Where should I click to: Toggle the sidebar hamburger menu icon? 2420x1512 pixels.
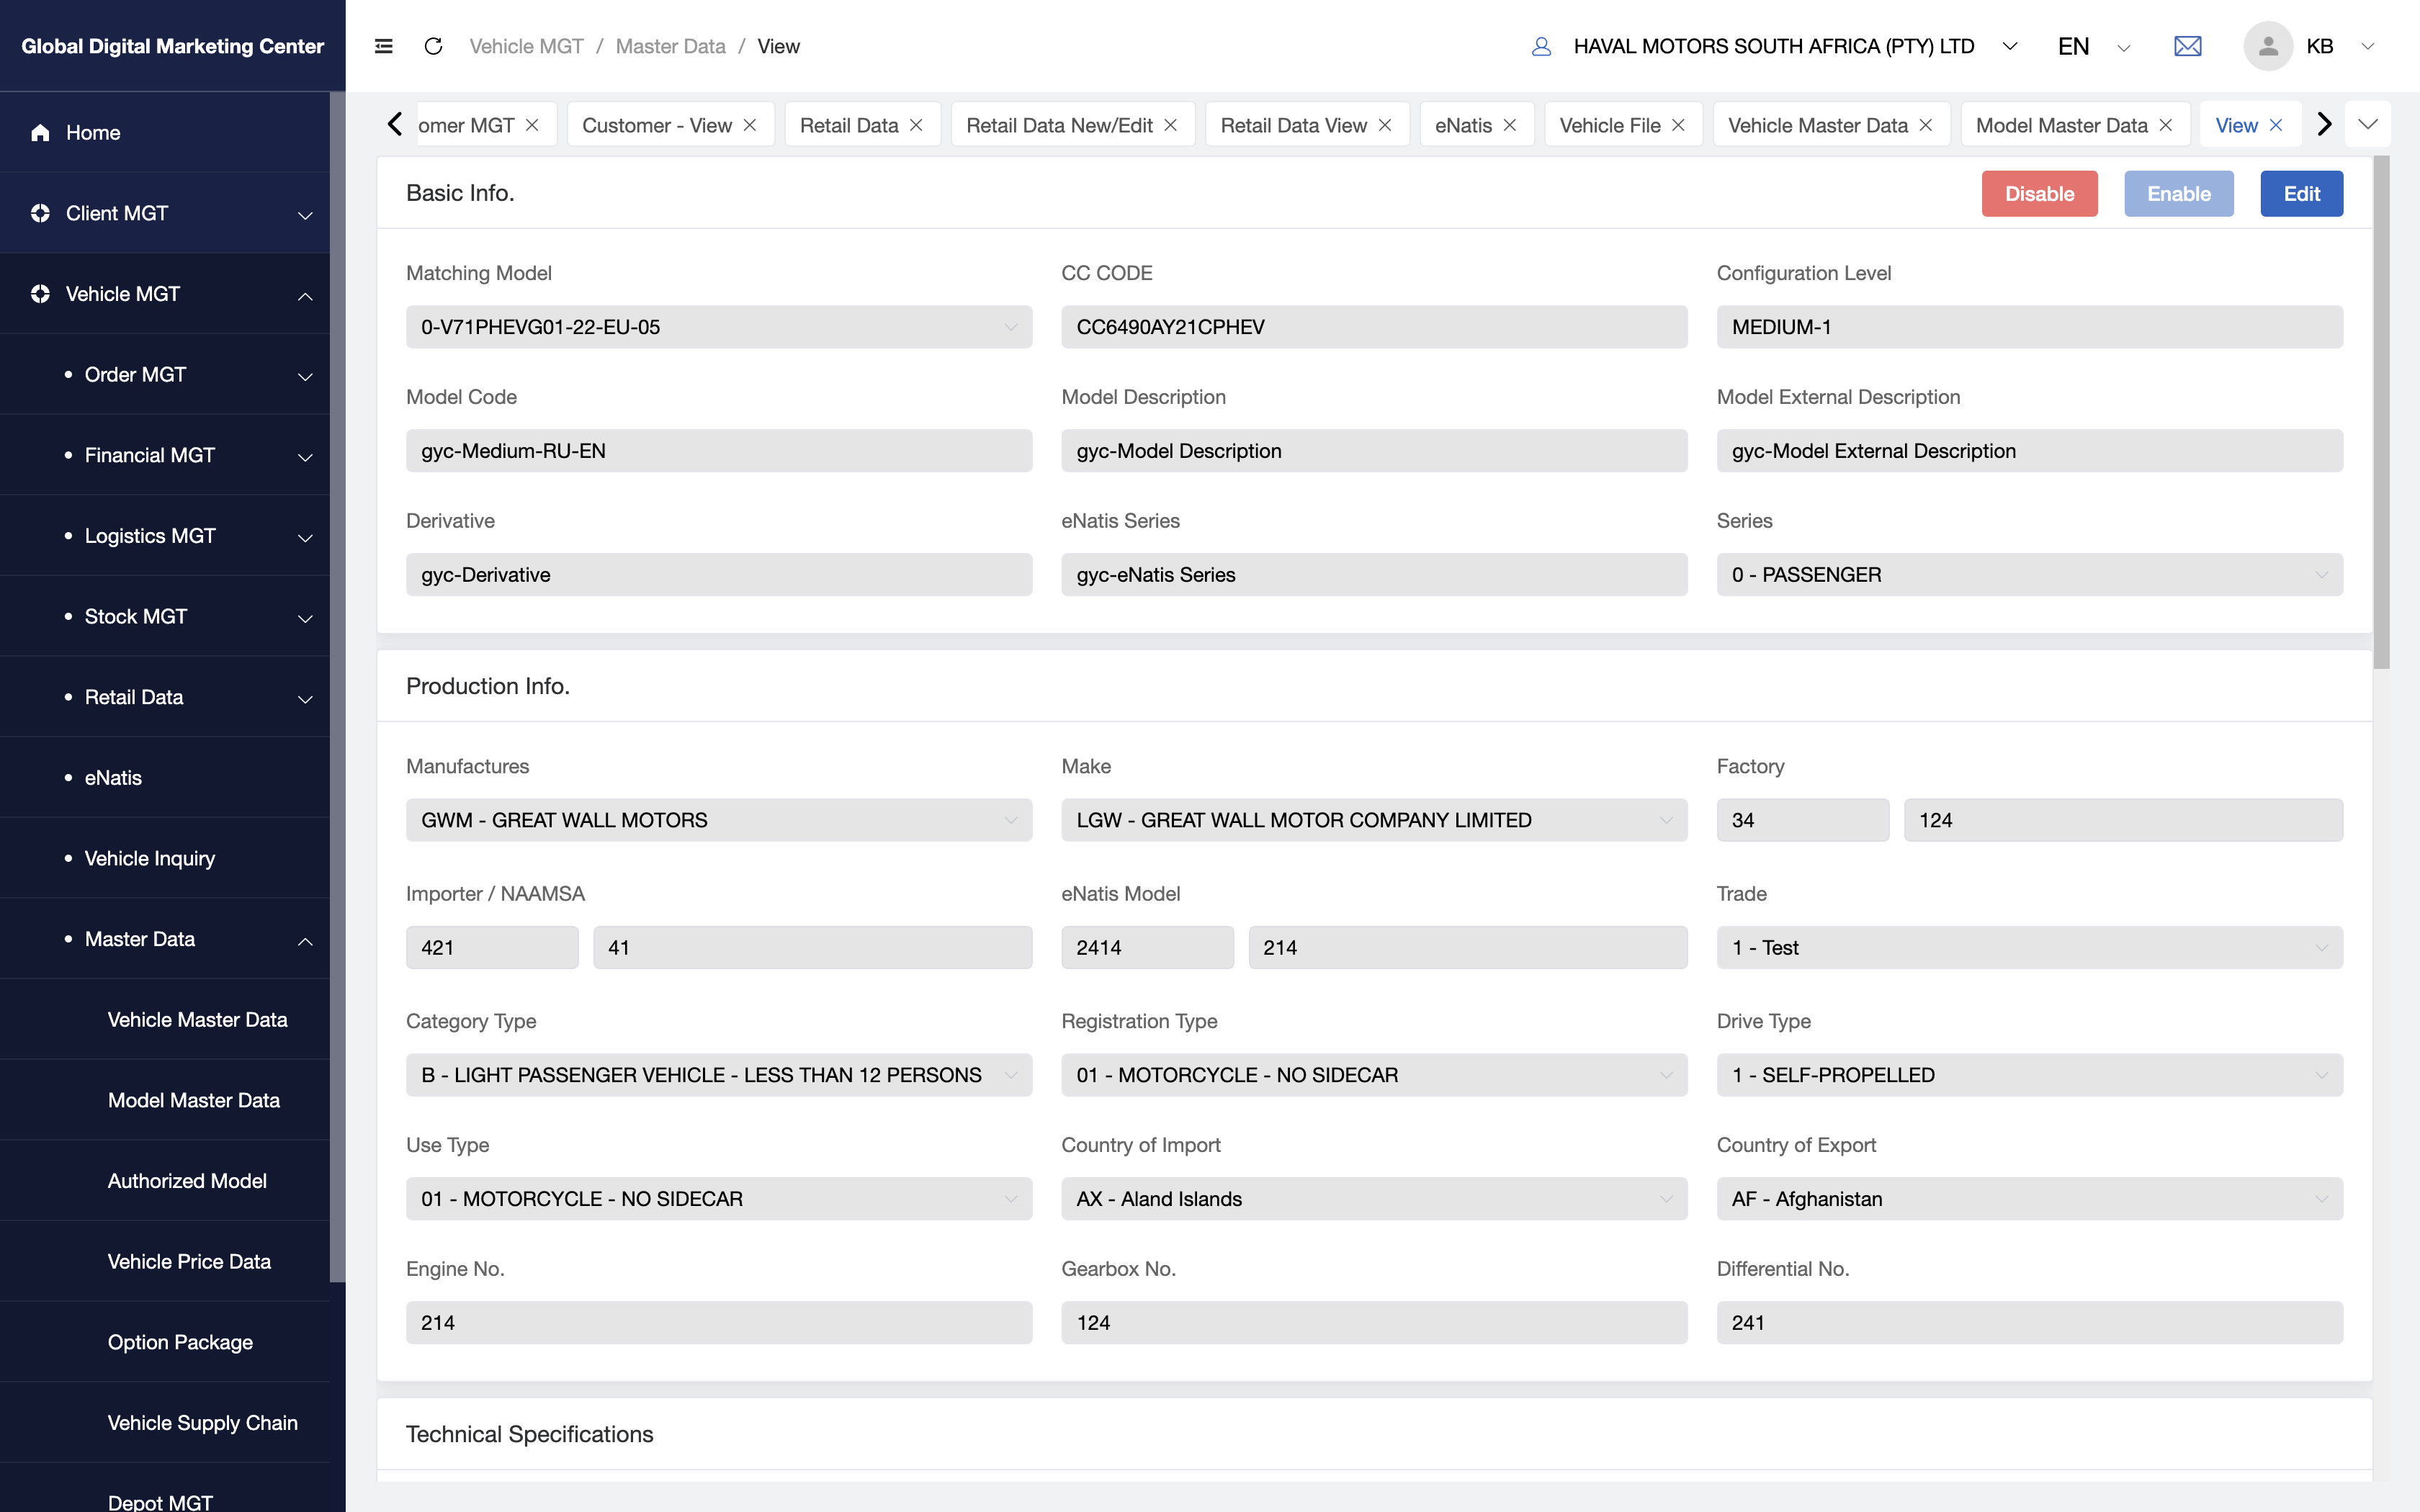coord(383,46)
